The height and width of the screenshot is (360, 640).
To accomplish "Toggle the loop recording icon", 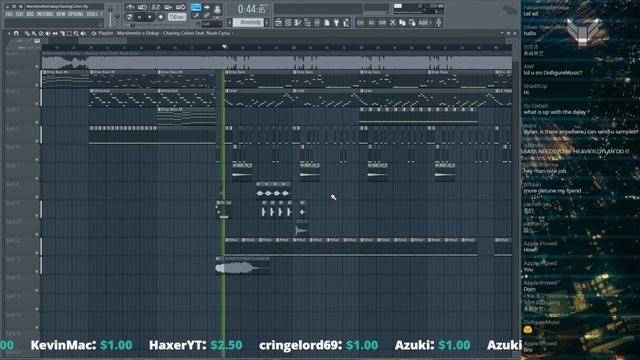I will [x=181, y=7].
